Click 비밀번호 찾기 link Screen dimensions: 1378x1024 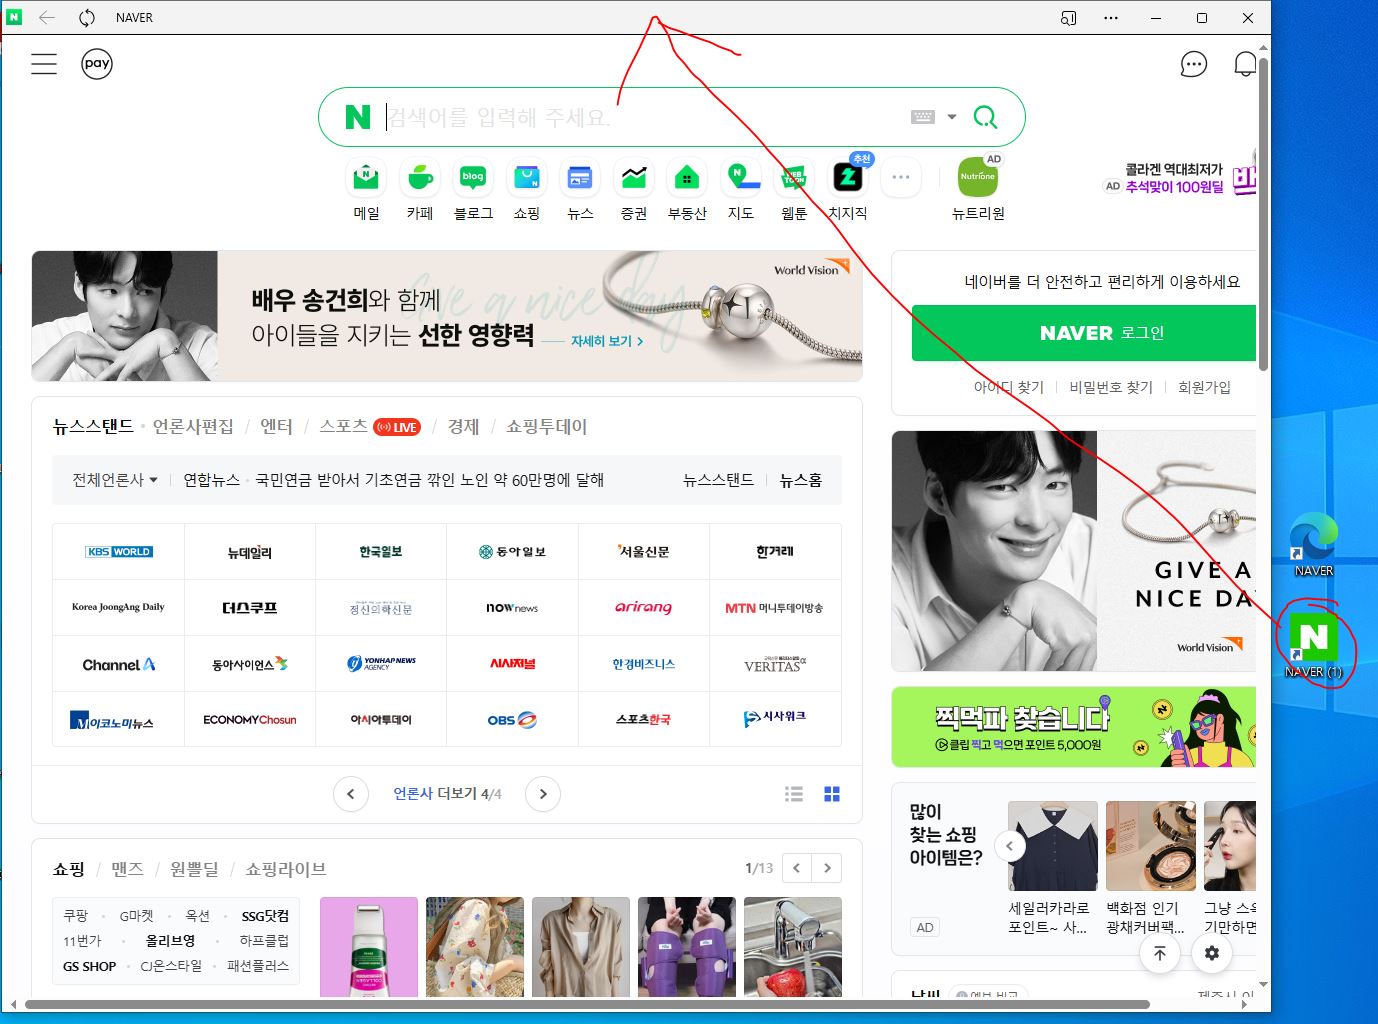click(x=1111, y=387)
